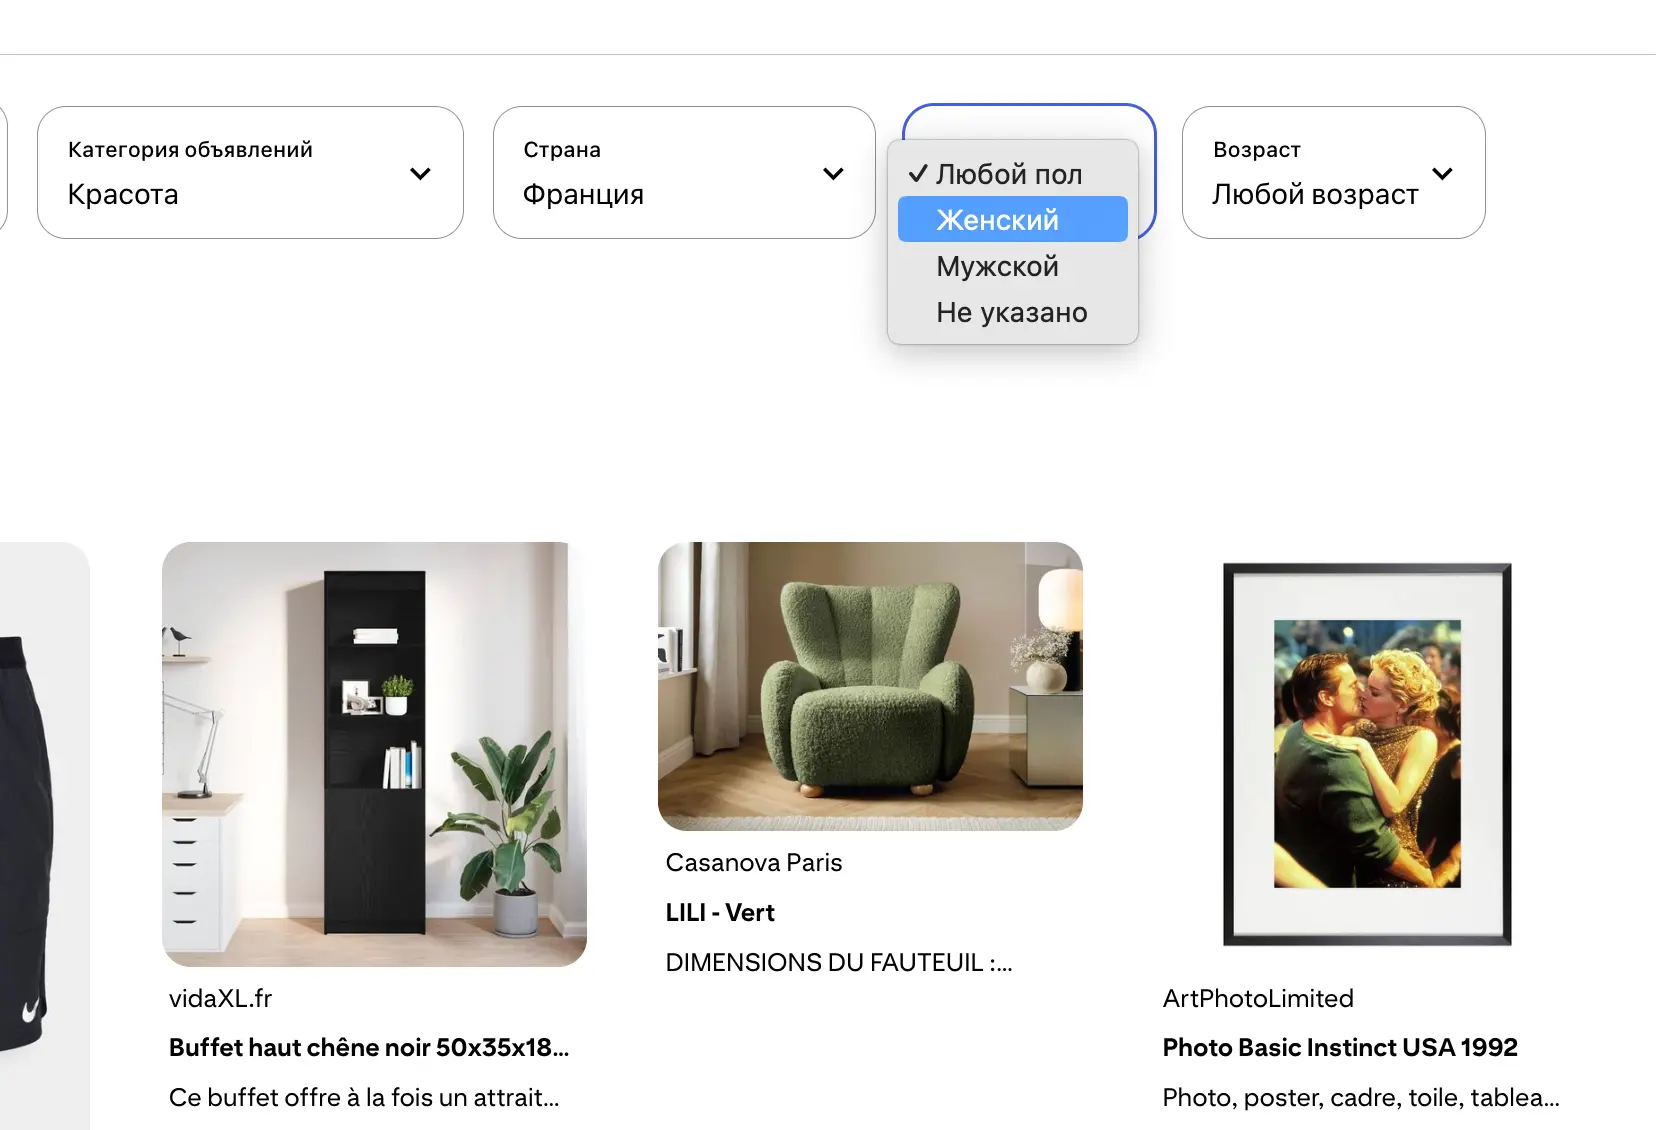1674x1130 pixels.
Task: Click checkmark icon next to Любой пол
Action: (916, 172)
